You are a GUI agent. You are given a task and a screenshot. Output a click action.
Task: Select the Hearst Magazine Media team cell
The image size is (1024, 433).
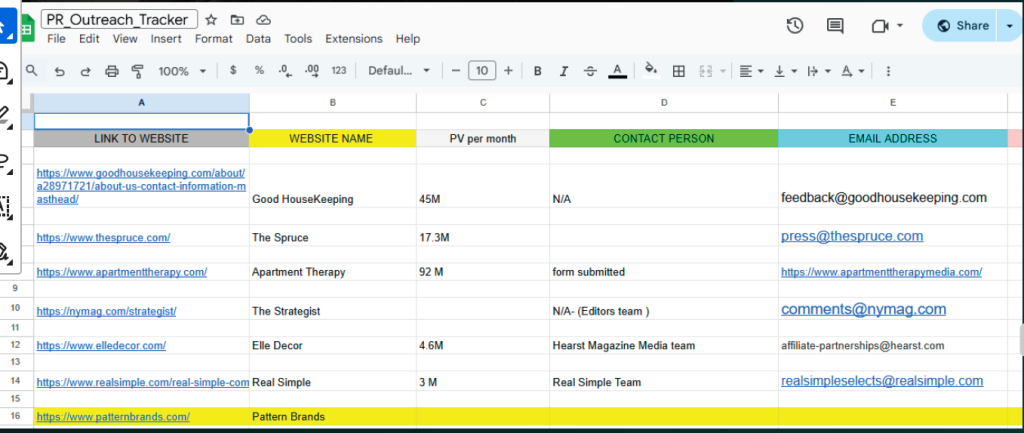664,345
